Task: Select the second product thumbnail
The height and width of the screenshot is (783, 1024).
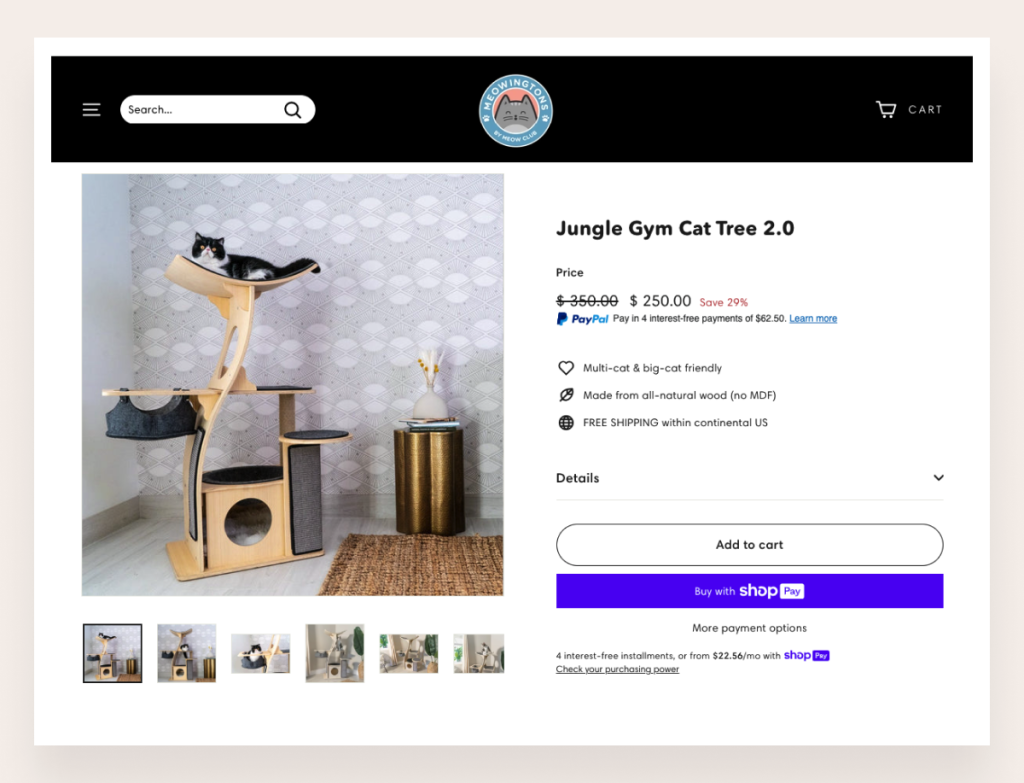Action: pyautogui.click(x=187, y=653)
